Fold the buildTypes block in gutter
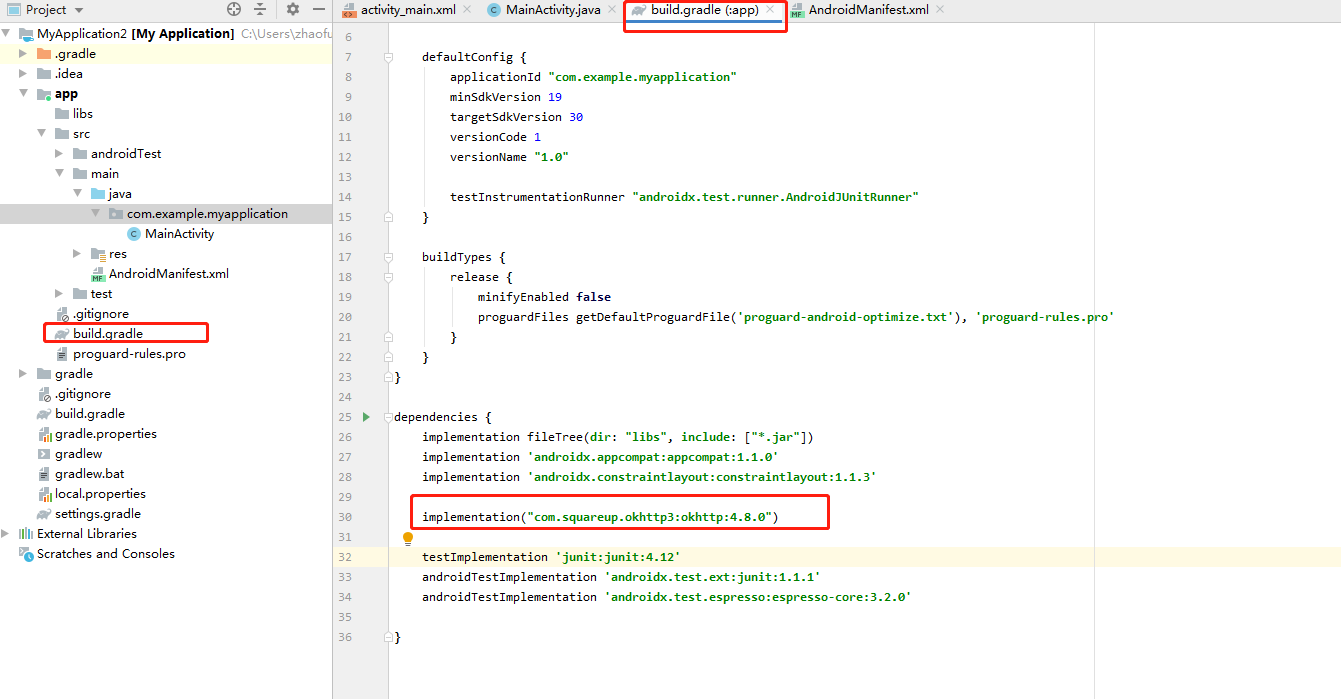This screenshot has height=699, width=1341. 389,257
